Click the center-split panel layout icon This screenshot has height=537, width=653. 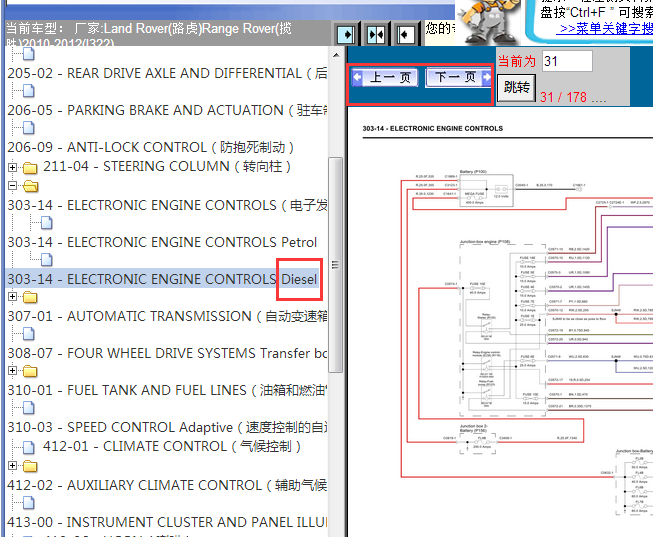(376, 35)
